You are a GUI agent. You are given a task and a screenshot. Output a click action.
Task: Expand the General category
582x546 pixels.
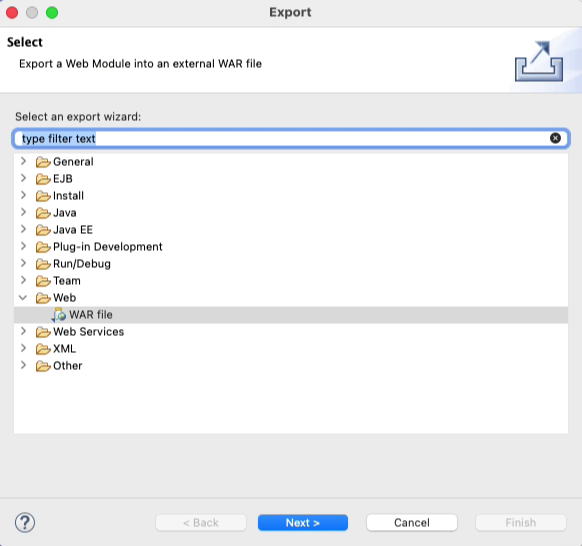point(23,161)
